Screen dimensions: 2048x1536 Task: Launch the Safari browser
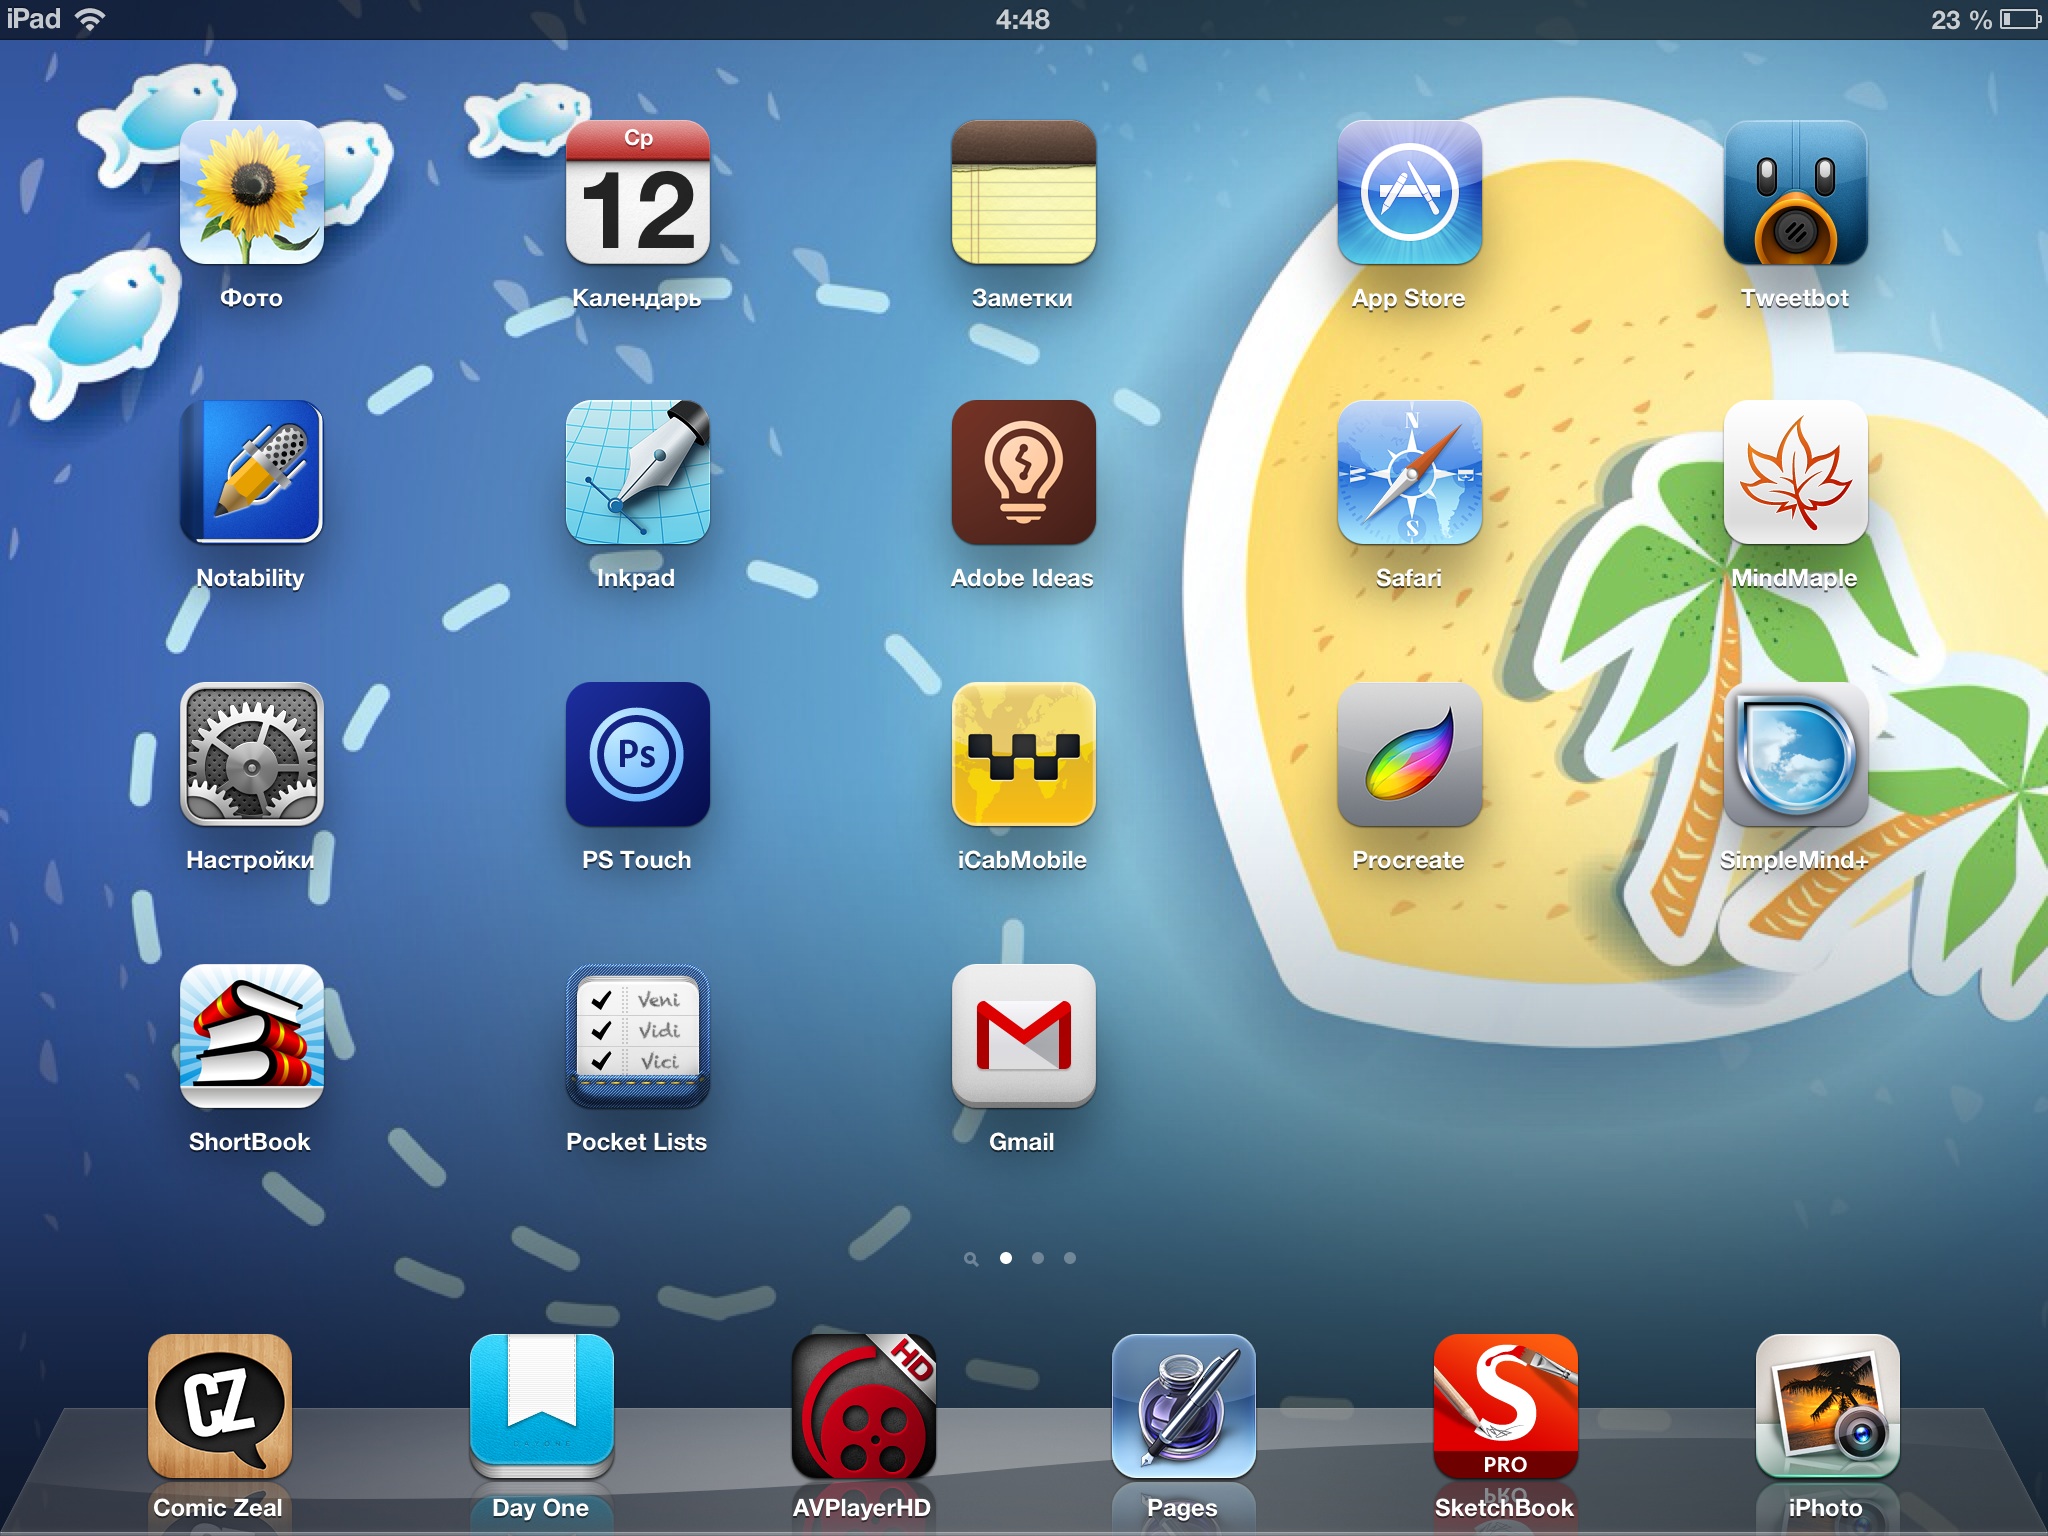[1410, 472]
